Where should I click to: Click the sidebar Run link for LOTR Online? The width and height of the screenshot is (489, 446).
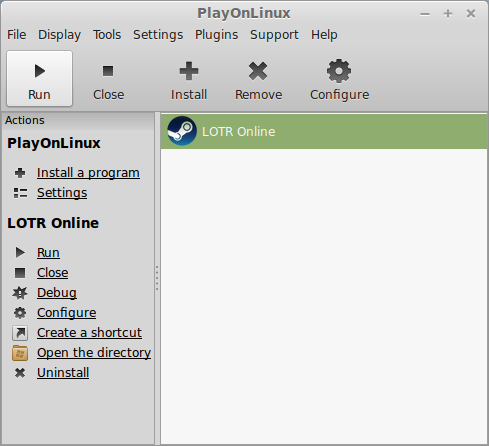(x=48, y=253)
